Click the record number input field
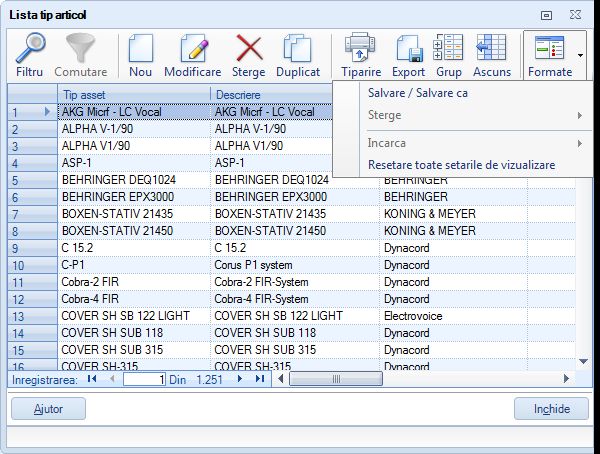600x454 pixels. (x=144, y=379)
